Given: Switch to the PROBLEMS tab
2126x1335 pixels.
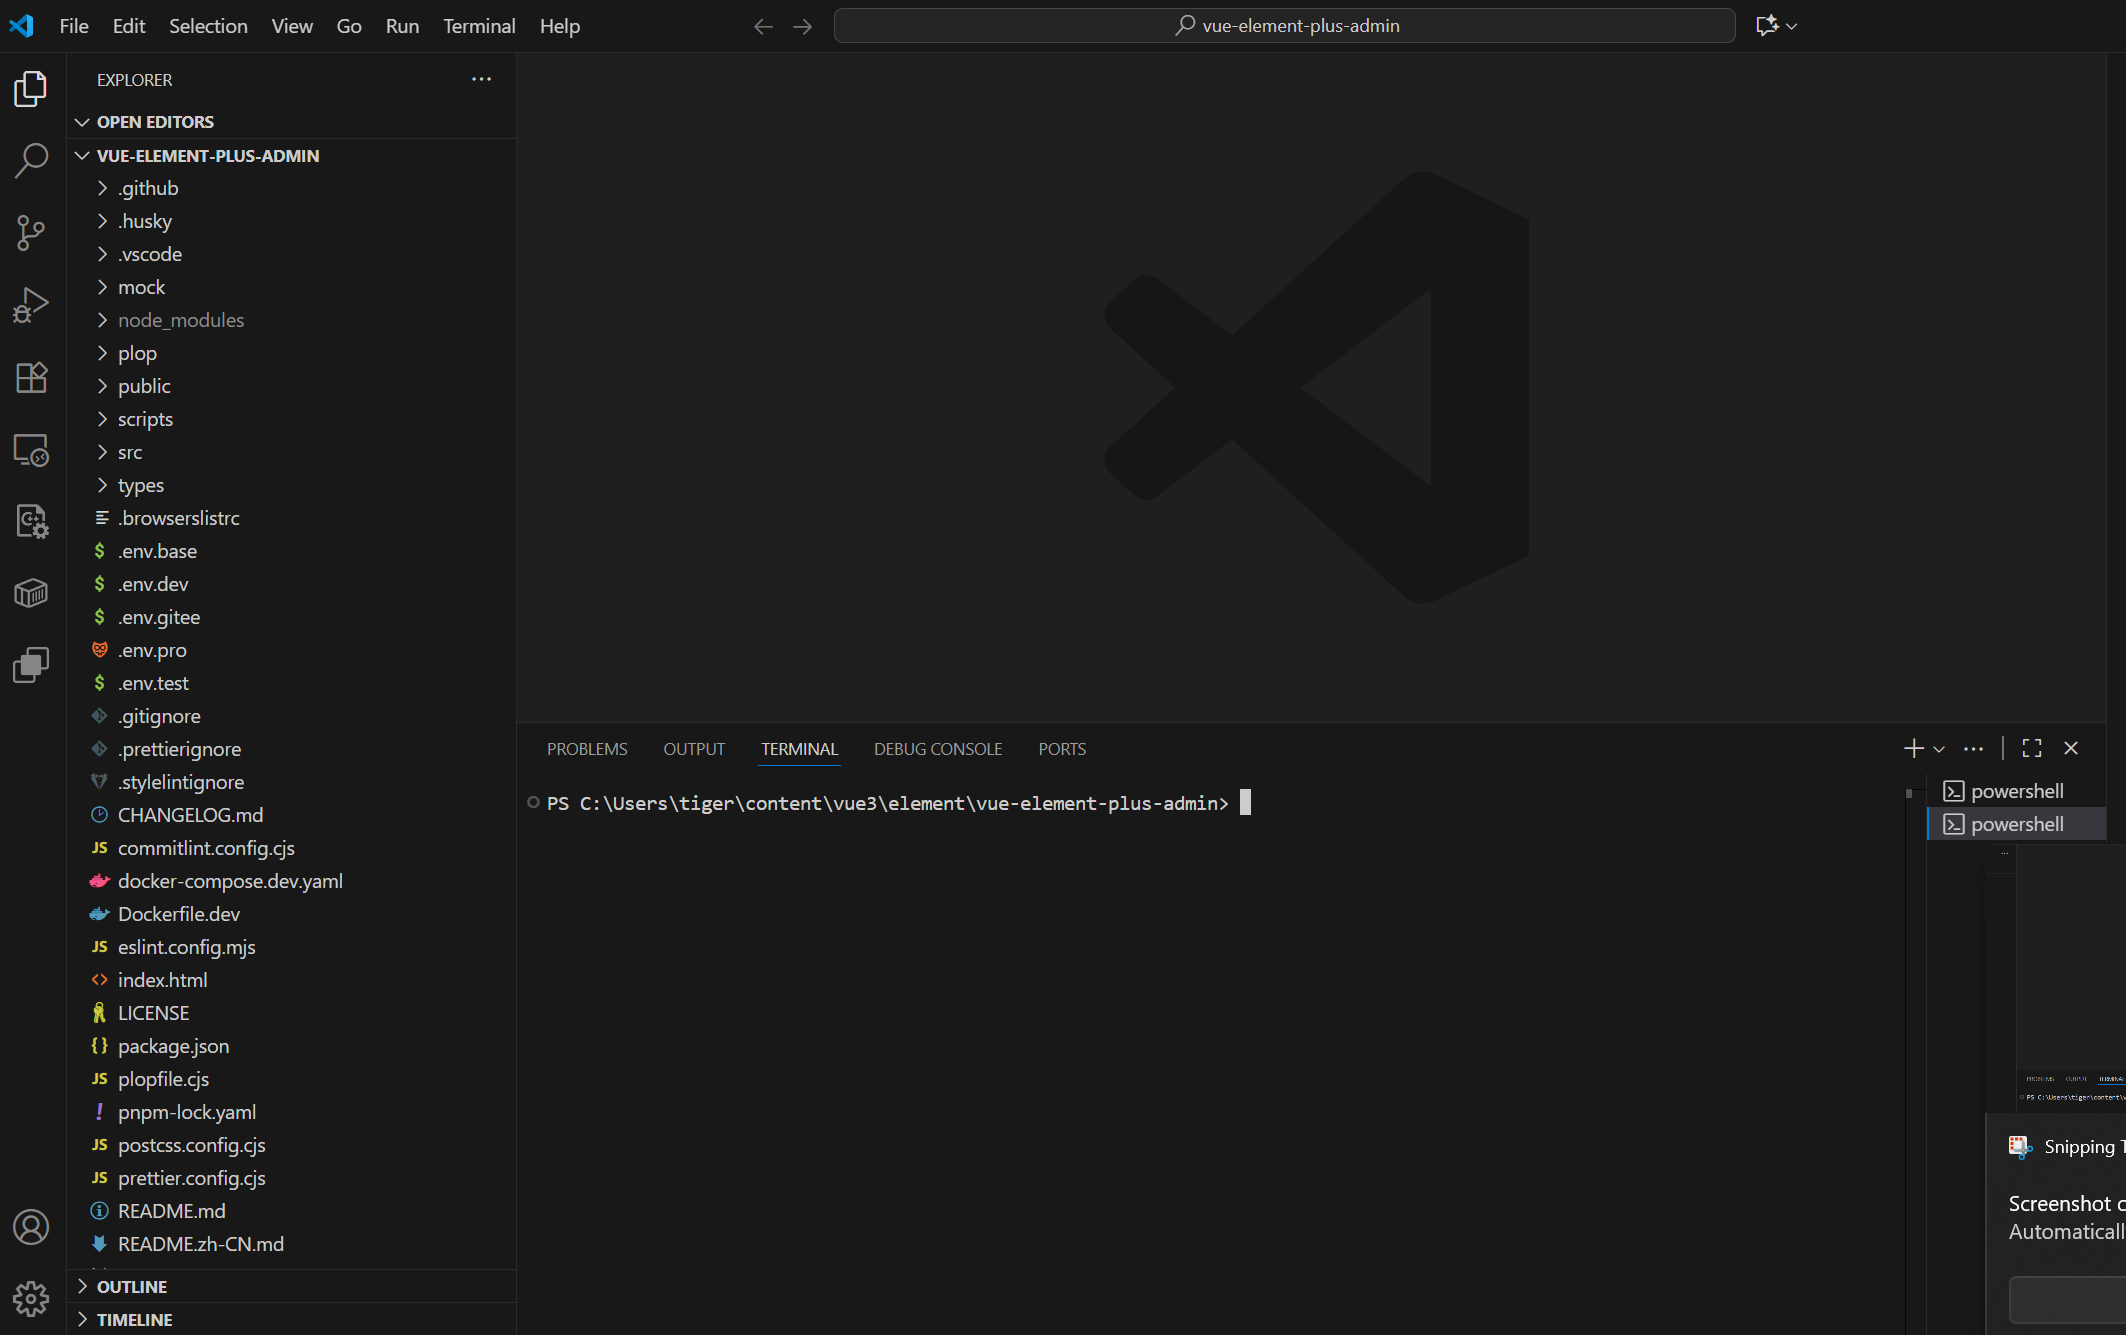Looking at the screenshot, I should click(587, 749).
